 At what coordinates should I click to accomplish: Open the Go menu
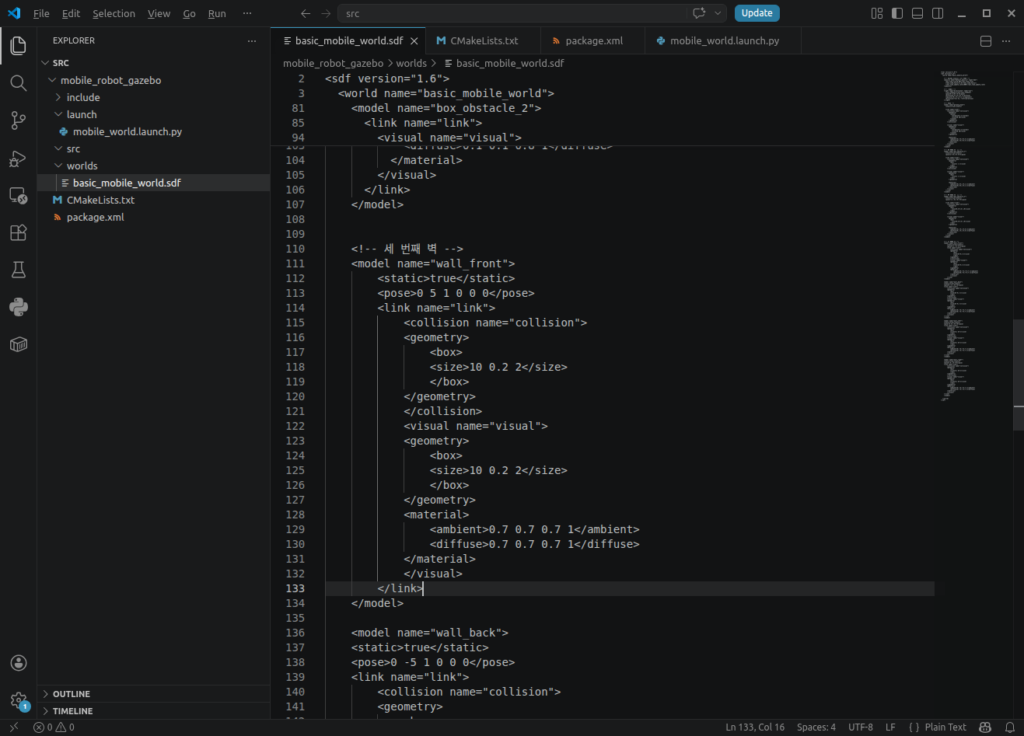pyautogui.click(x=189, y=13)
